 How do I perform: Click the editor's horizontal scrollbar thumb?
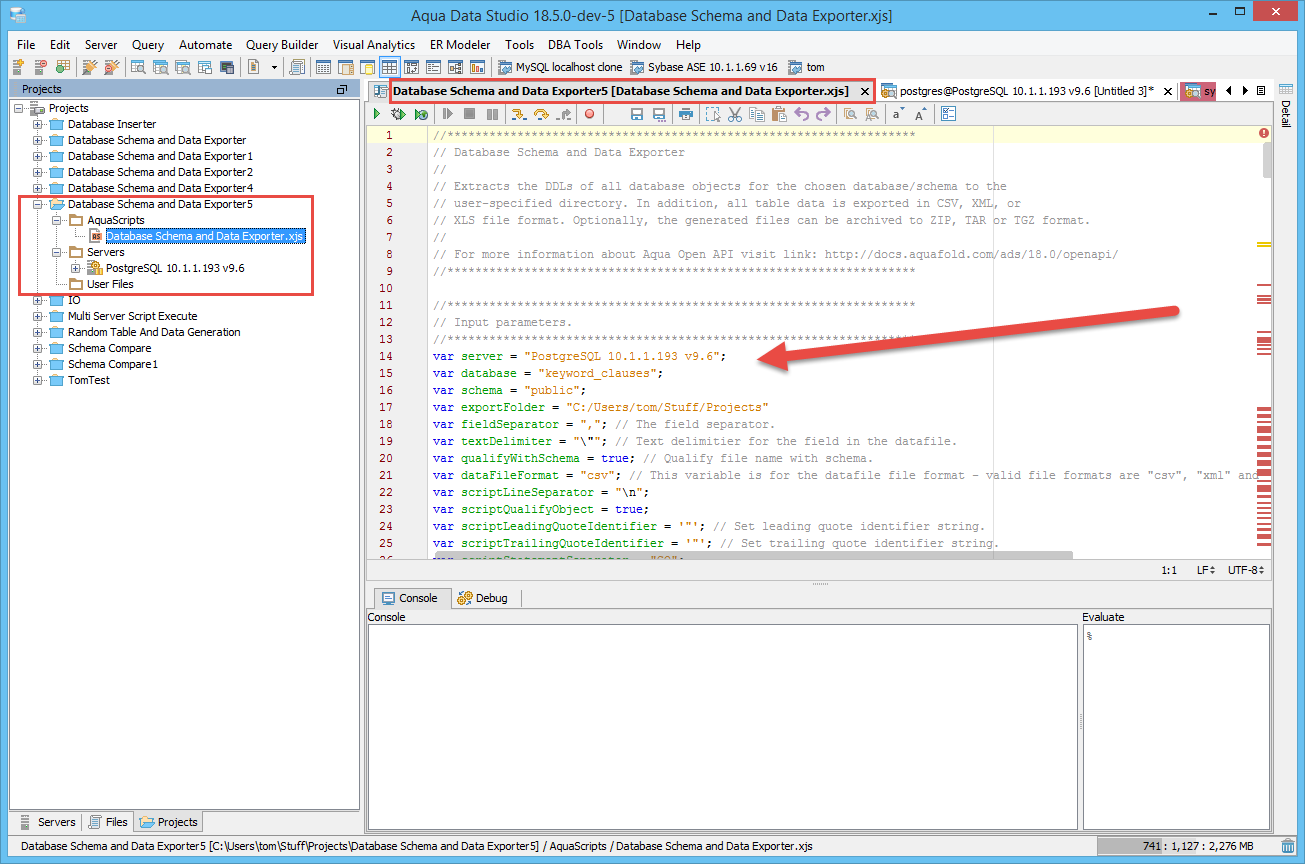pos(753,555)
